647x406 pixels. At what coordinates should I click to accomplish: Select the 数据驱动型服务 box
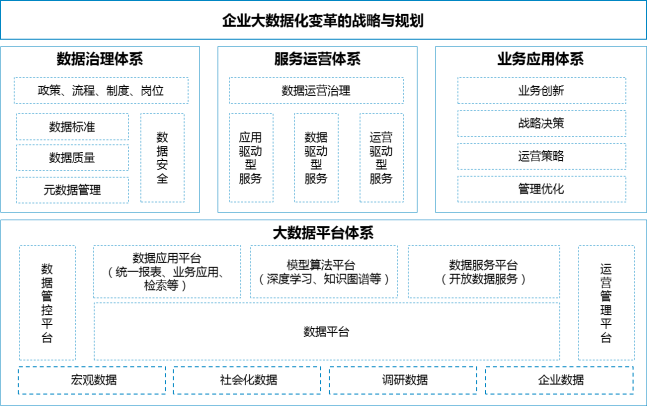point(316,158)
